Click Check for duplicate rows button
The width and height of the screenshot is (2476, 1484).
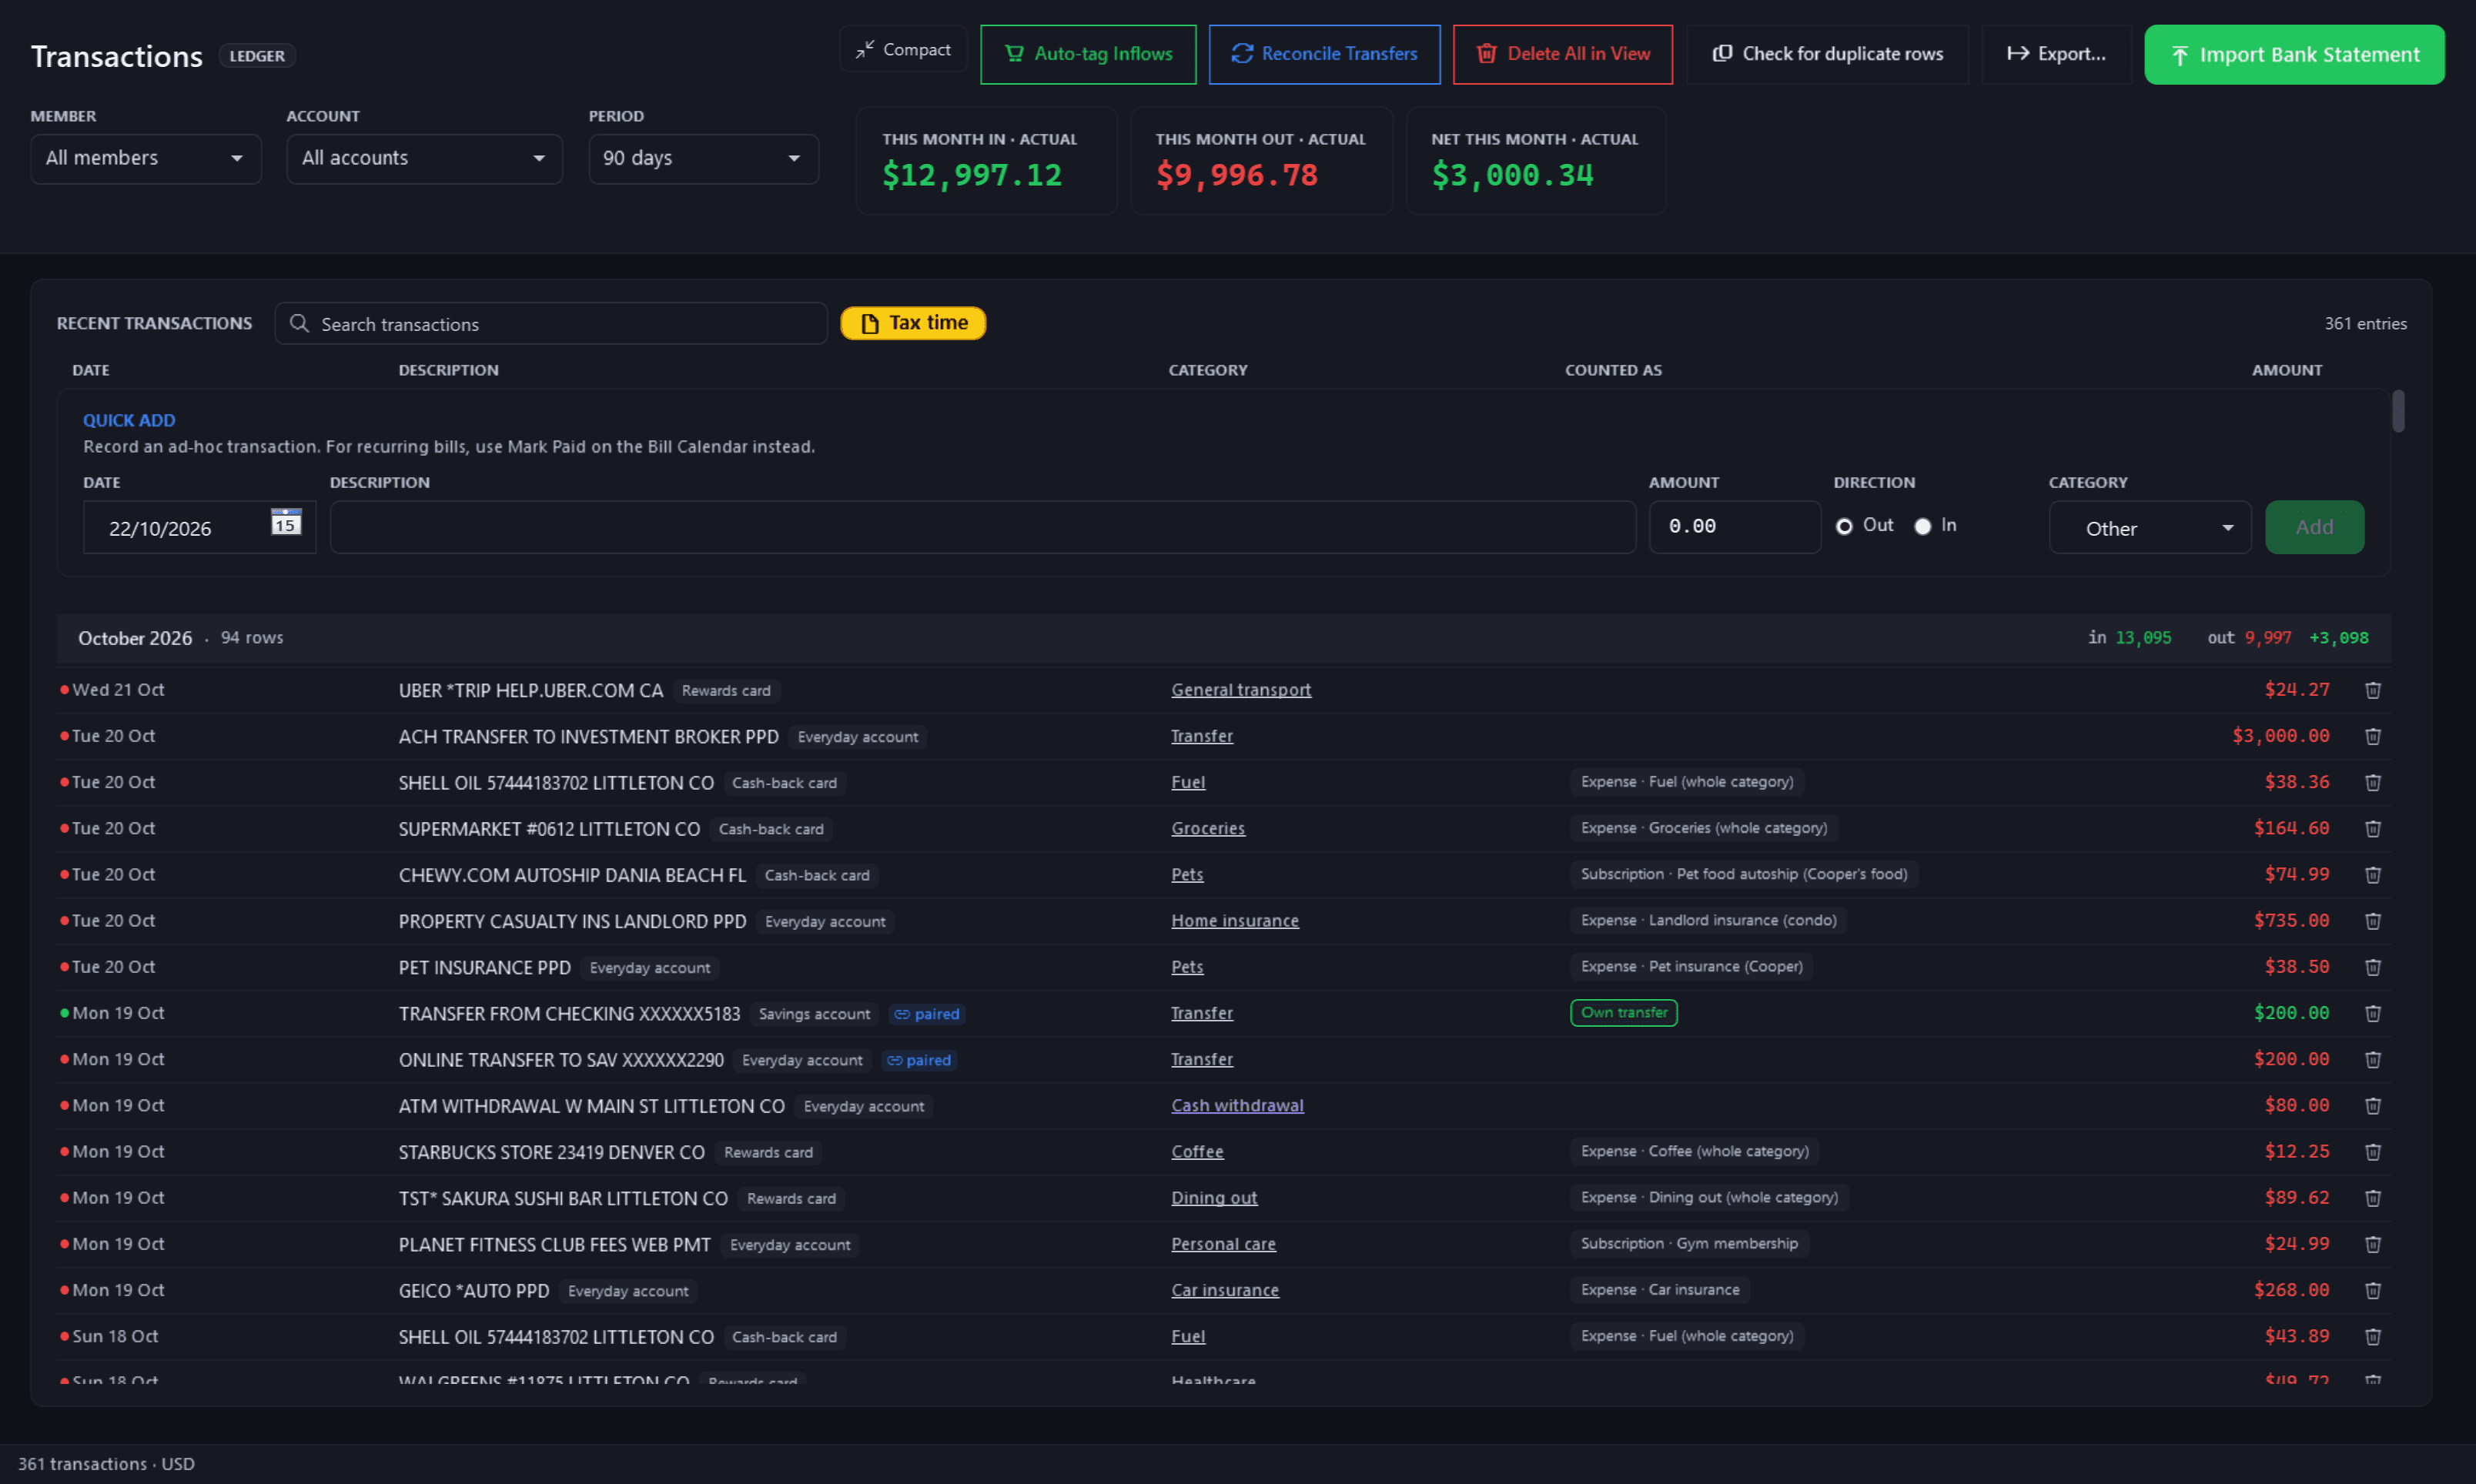pyautogui.click(x=1827, y=54)
